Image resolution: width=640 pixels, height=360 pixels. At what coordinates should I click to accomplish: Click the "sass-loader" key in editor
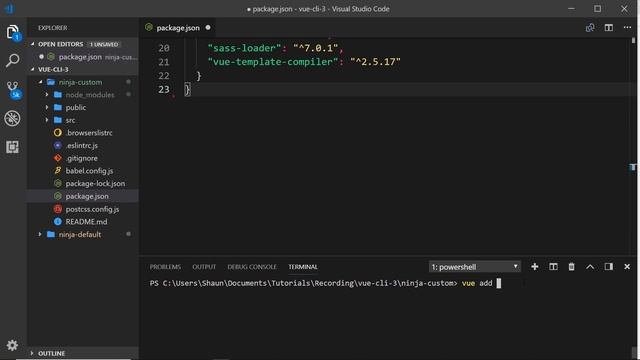click(x=244, y=48)
